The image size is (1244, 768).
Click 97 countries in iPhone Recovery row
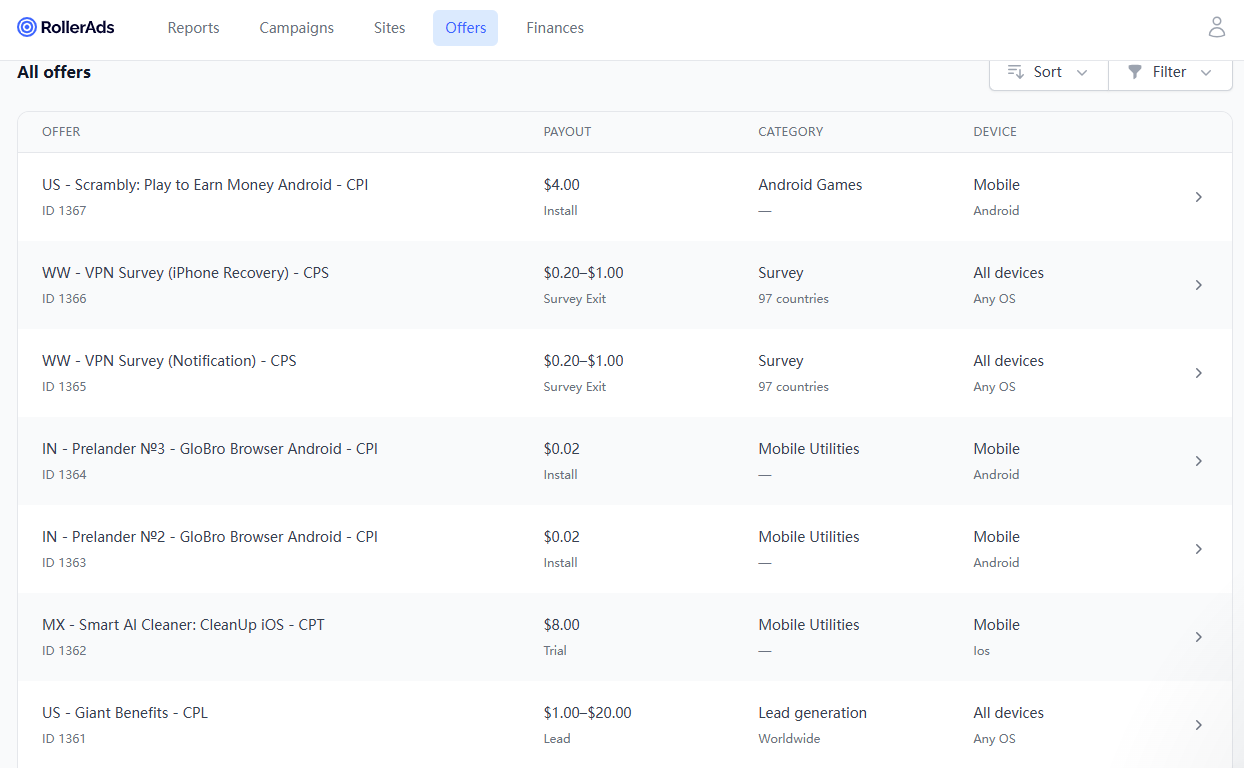click(x=794, y=299)
